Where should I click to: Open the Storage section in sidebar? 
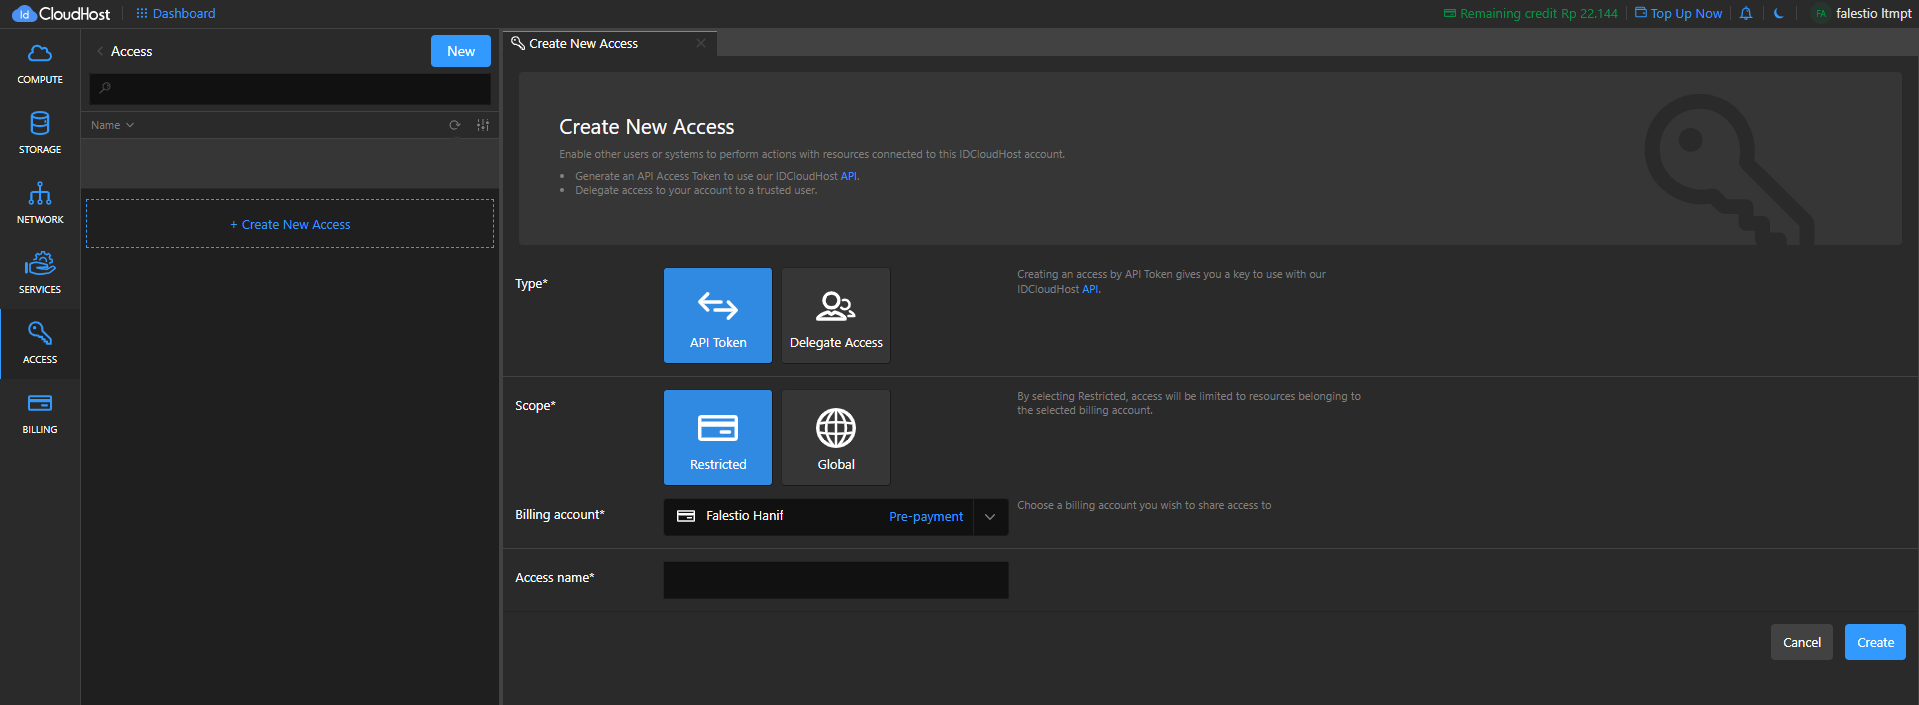pos(40,134)
